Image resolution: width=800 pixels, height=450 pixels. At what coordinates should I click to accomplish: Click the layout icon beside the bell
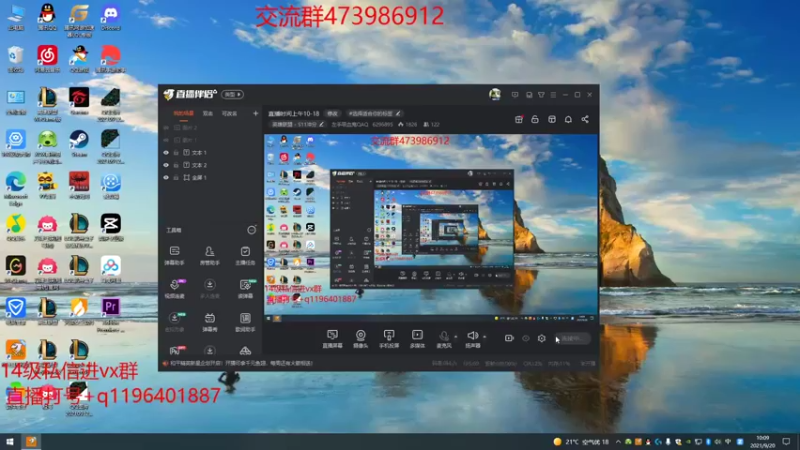click(x=552, y=119)
